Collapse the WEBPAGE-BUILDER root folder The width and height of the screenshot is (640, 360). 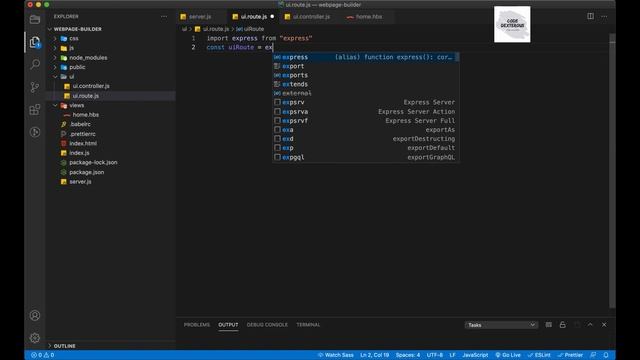(x=78, y=29)
